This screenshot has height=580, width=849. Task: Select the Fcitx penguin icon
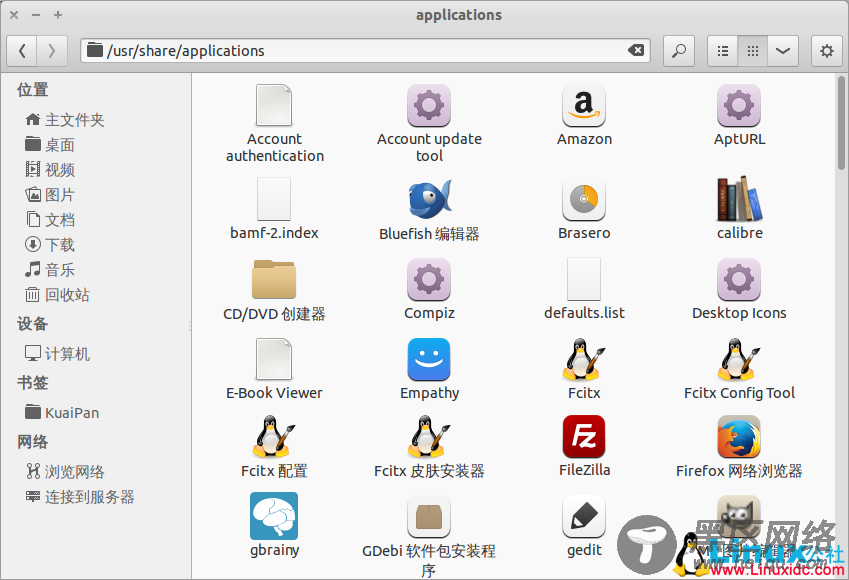pyautogui.click(x=583, y=359)
